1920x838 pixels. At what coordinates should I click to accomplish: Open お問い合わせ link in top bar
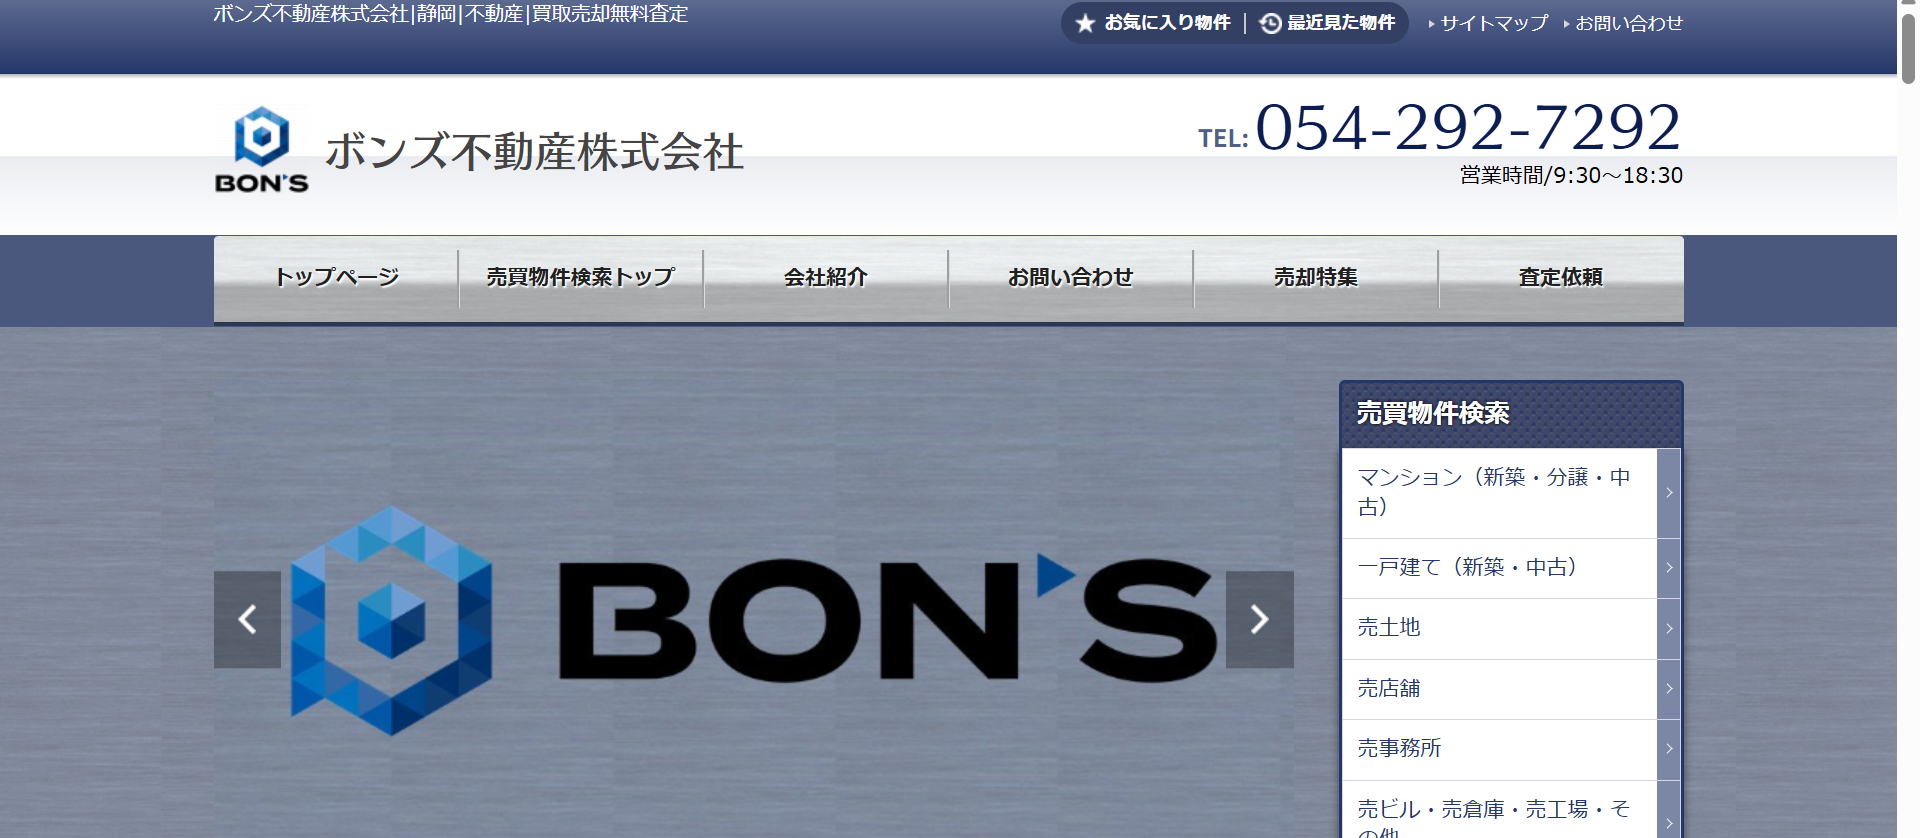(x=1629, y=23)
